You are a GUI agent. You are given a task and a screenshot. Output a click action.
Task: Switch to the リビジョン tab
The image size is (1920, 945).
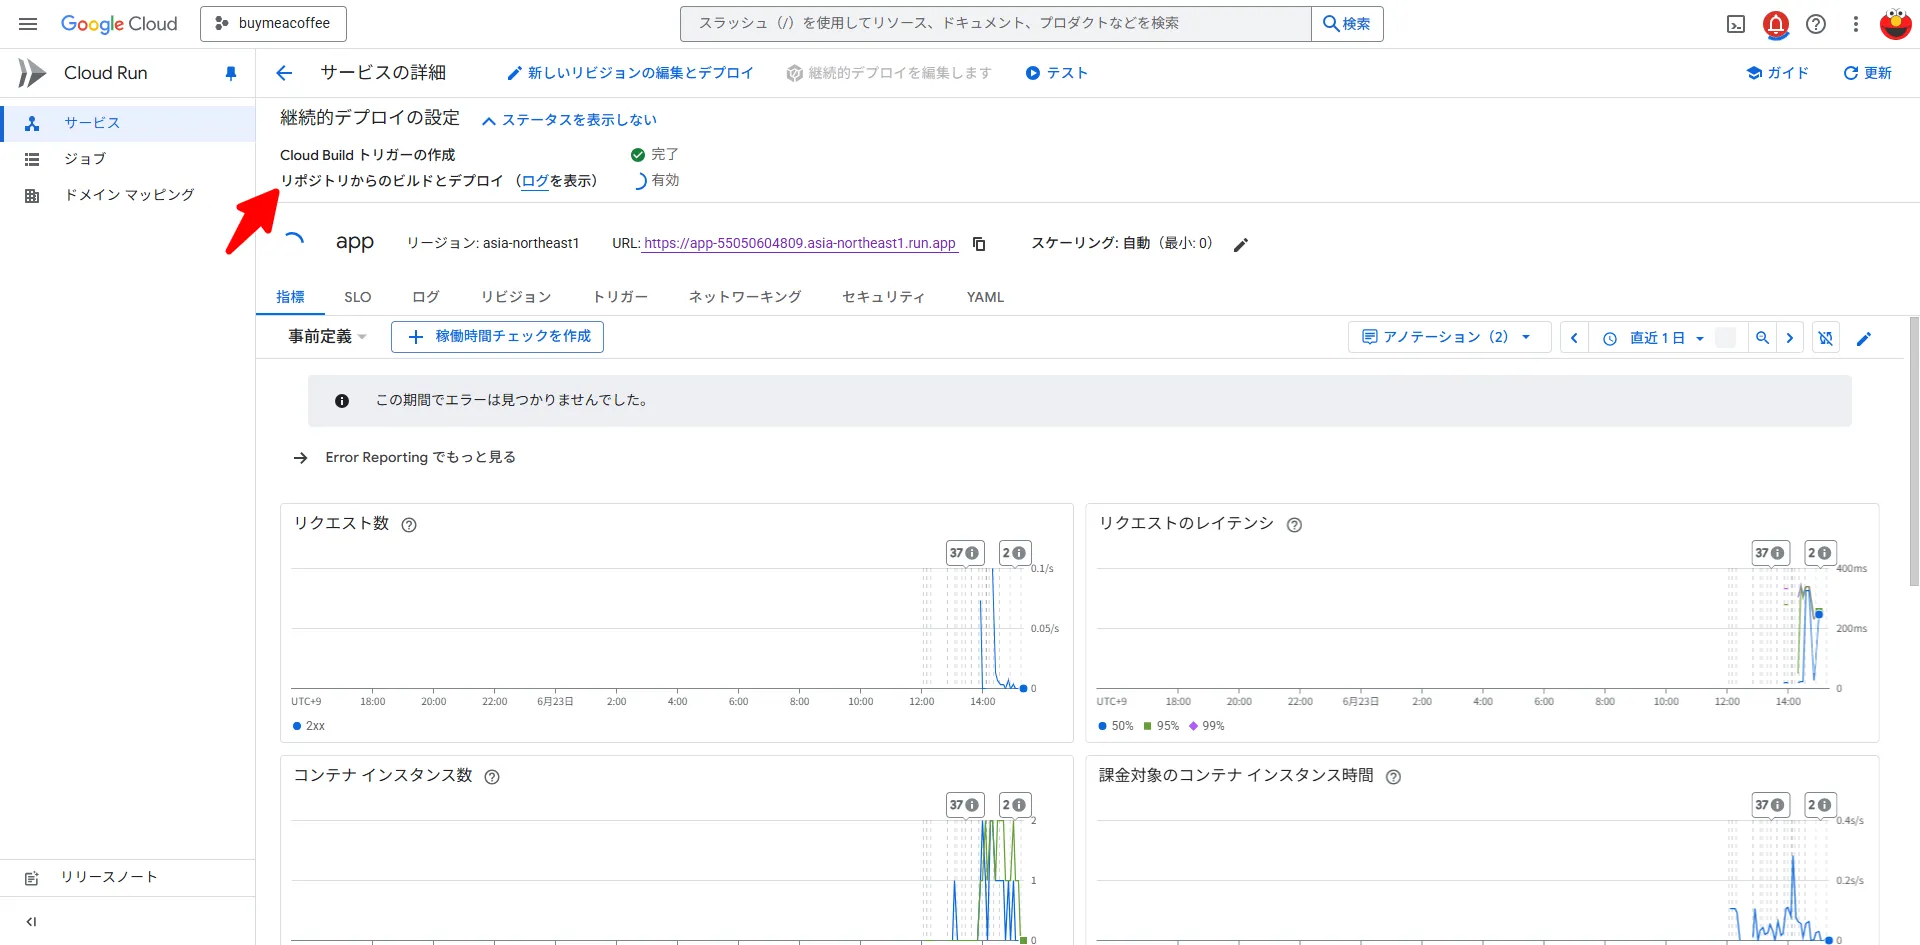pos(516,297)
